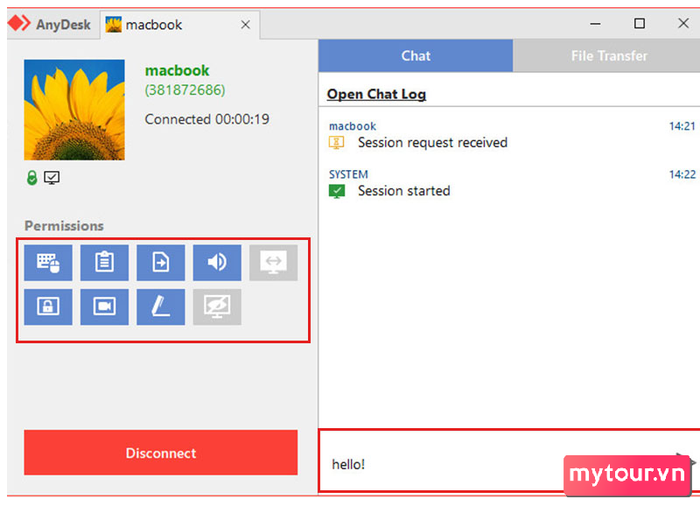Open Chat Log link

[x=376, y=94]
